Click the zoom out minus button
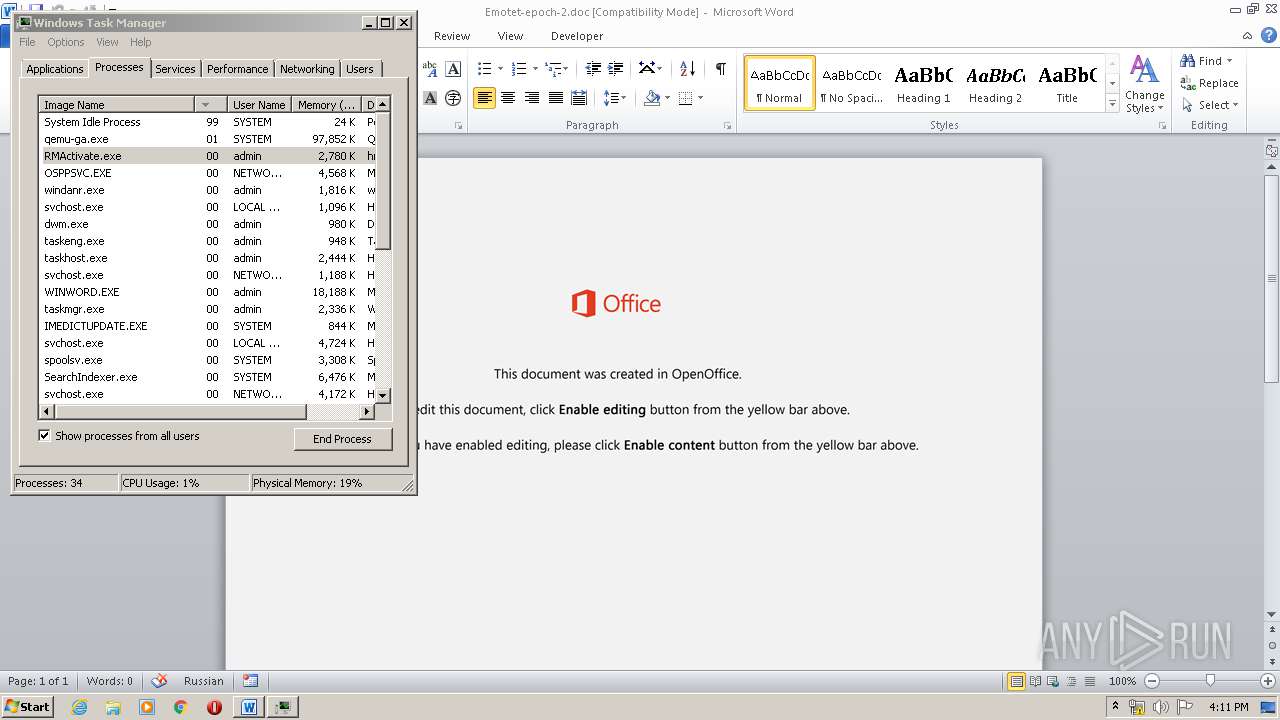Viewport: 1280px width, 720px height. point(1151,681)
